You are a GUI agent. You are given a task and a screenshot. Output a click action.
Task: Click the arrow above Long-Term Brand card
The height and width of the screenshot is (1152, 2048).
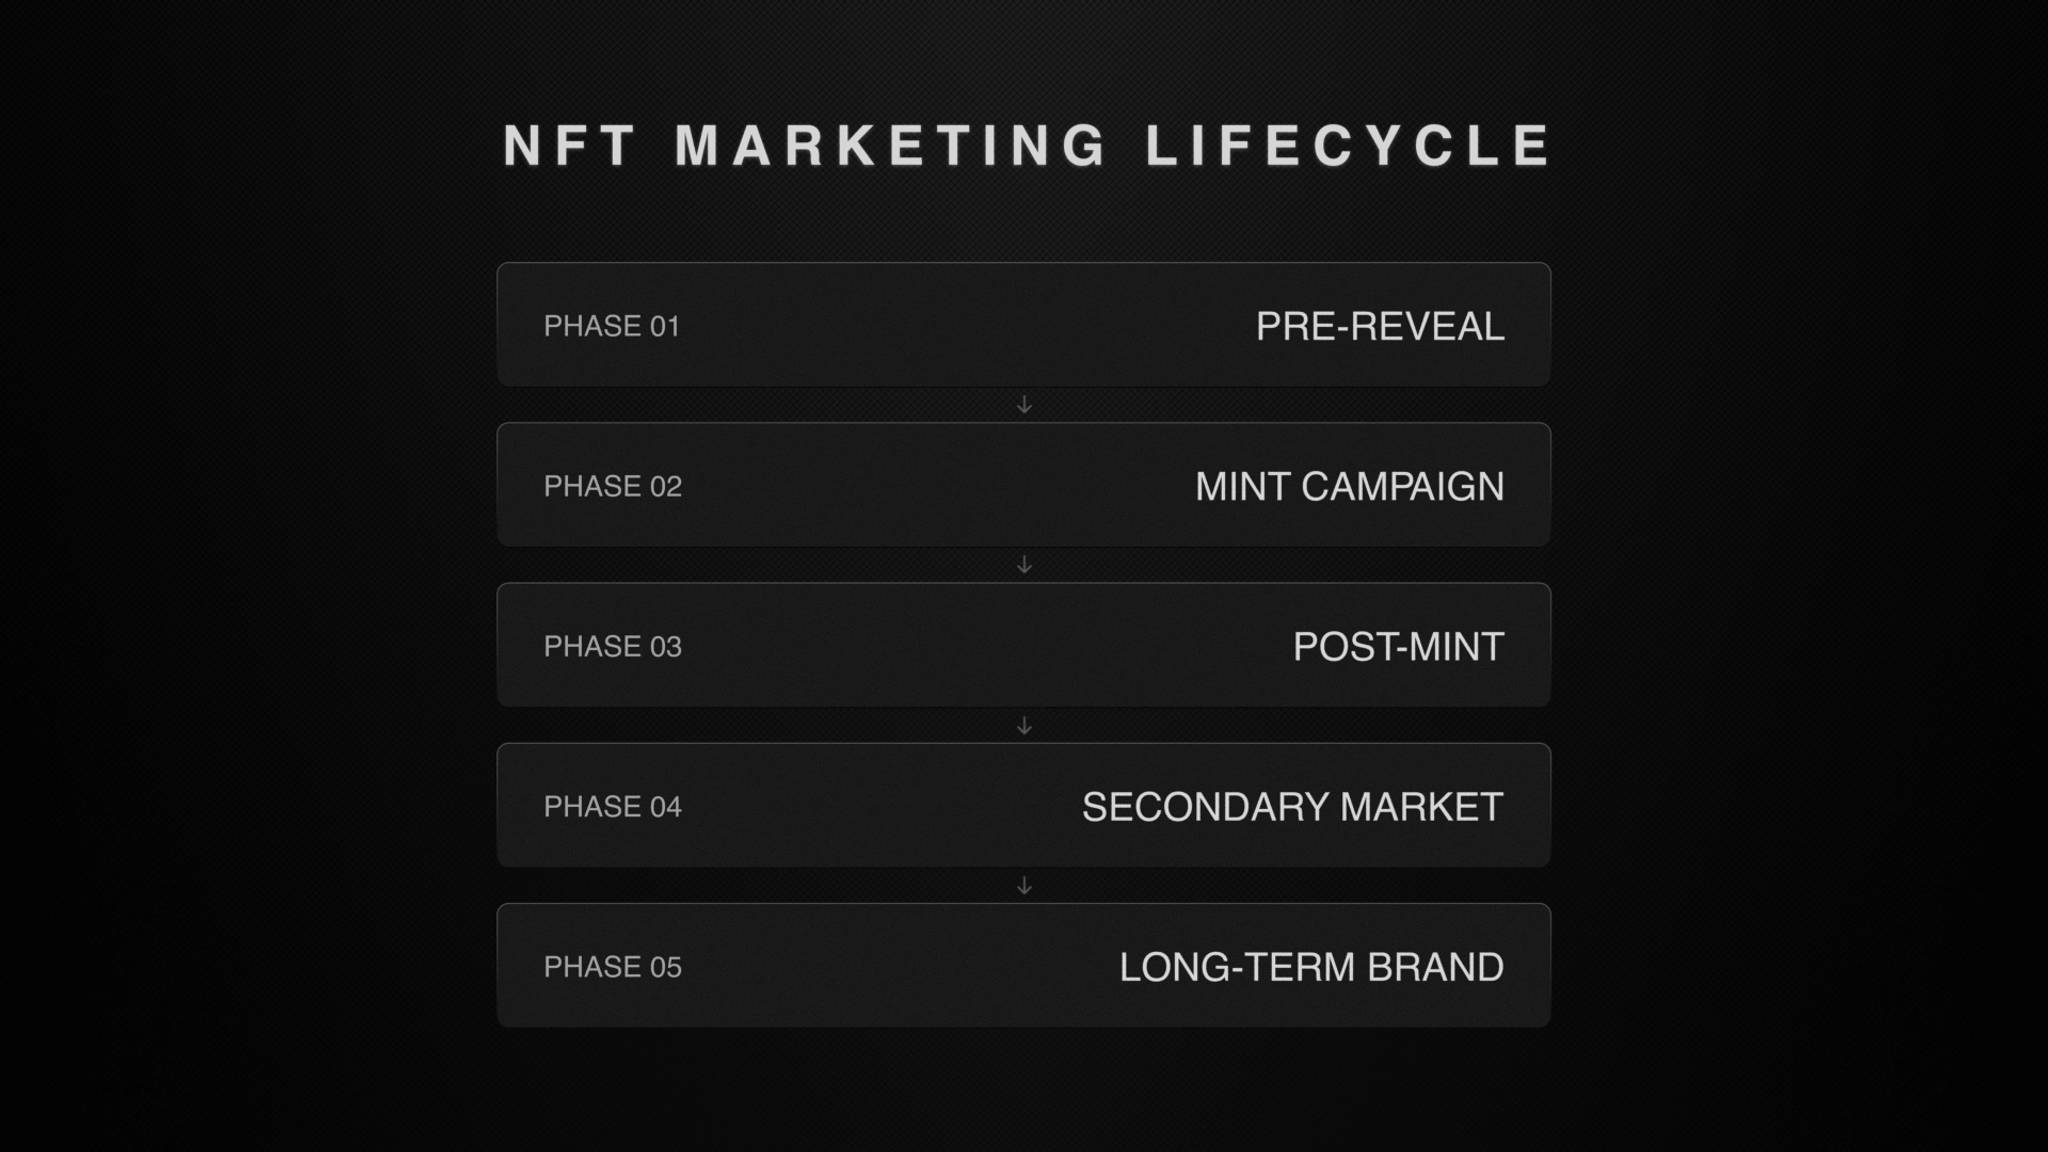[1024, 885]
